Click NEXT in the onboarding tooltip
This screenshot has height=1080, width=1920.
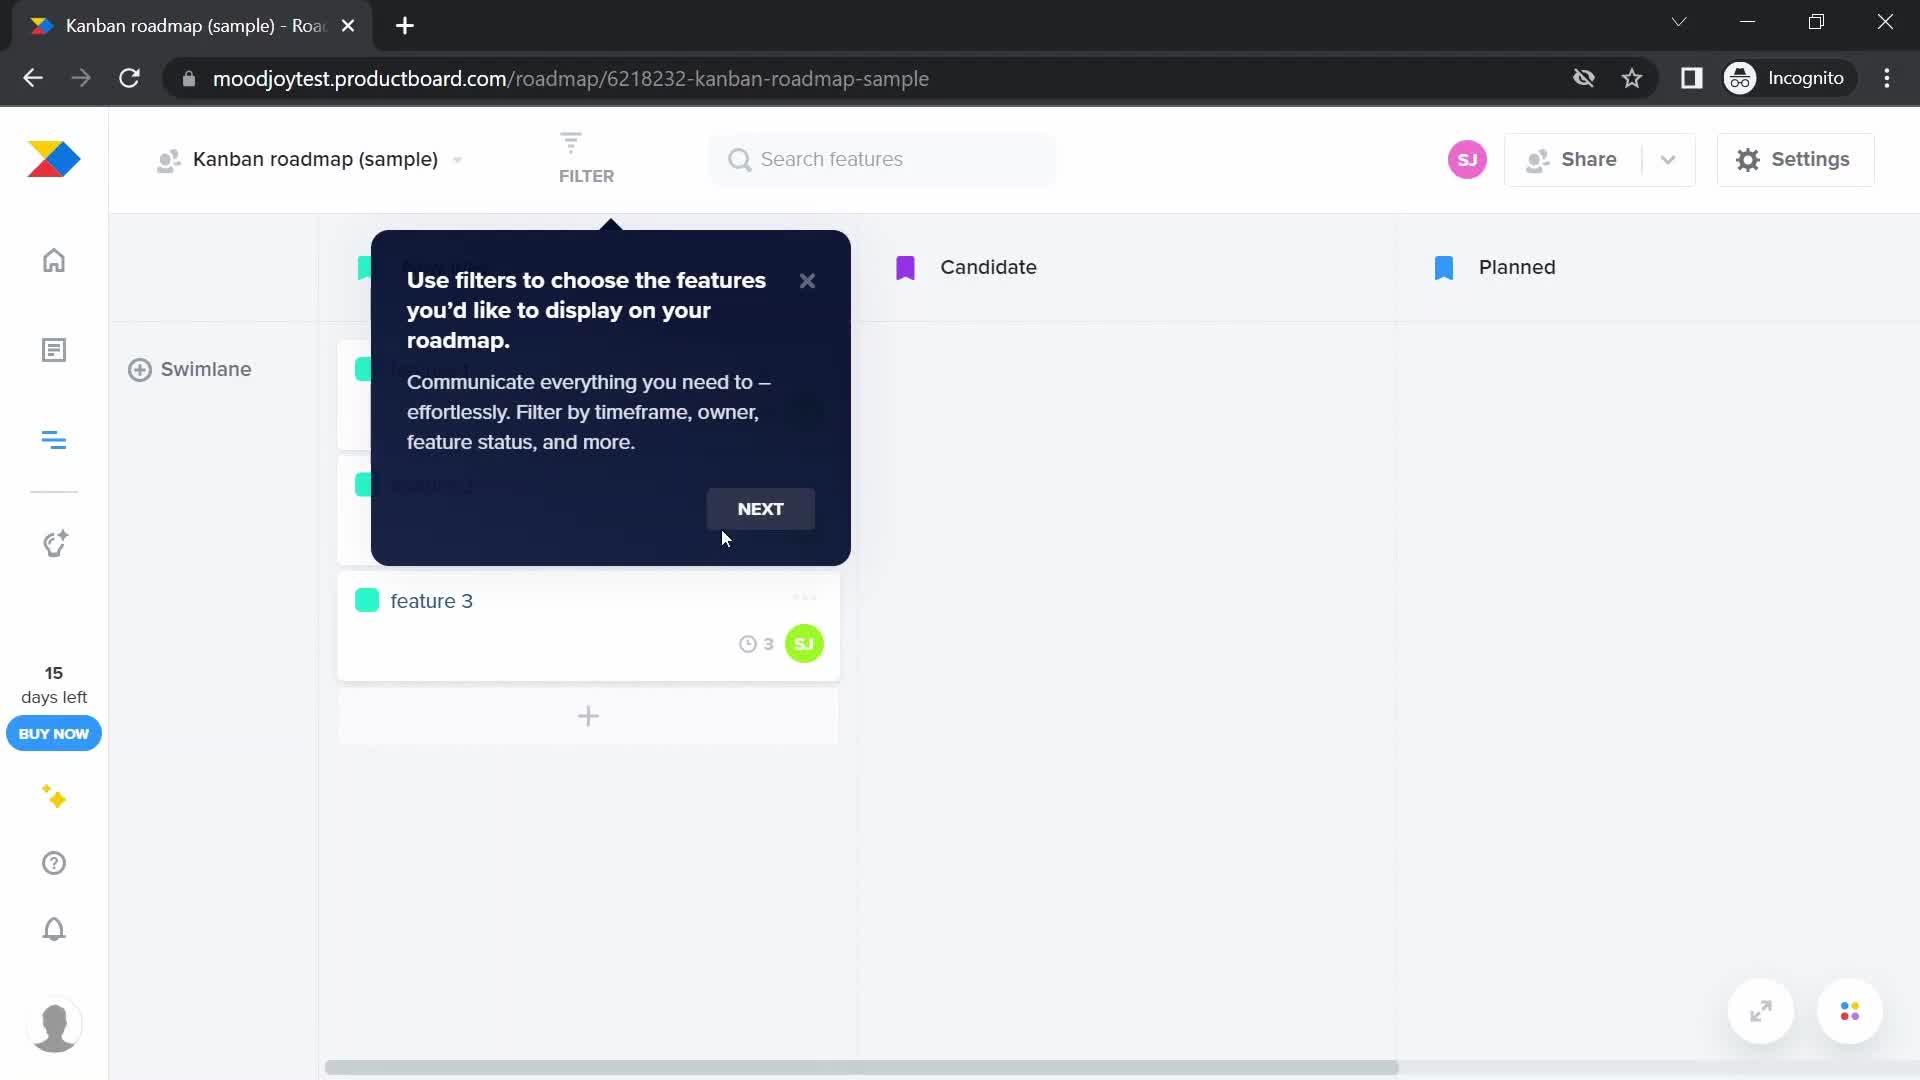pyautogui.click(x=760, y=509)
